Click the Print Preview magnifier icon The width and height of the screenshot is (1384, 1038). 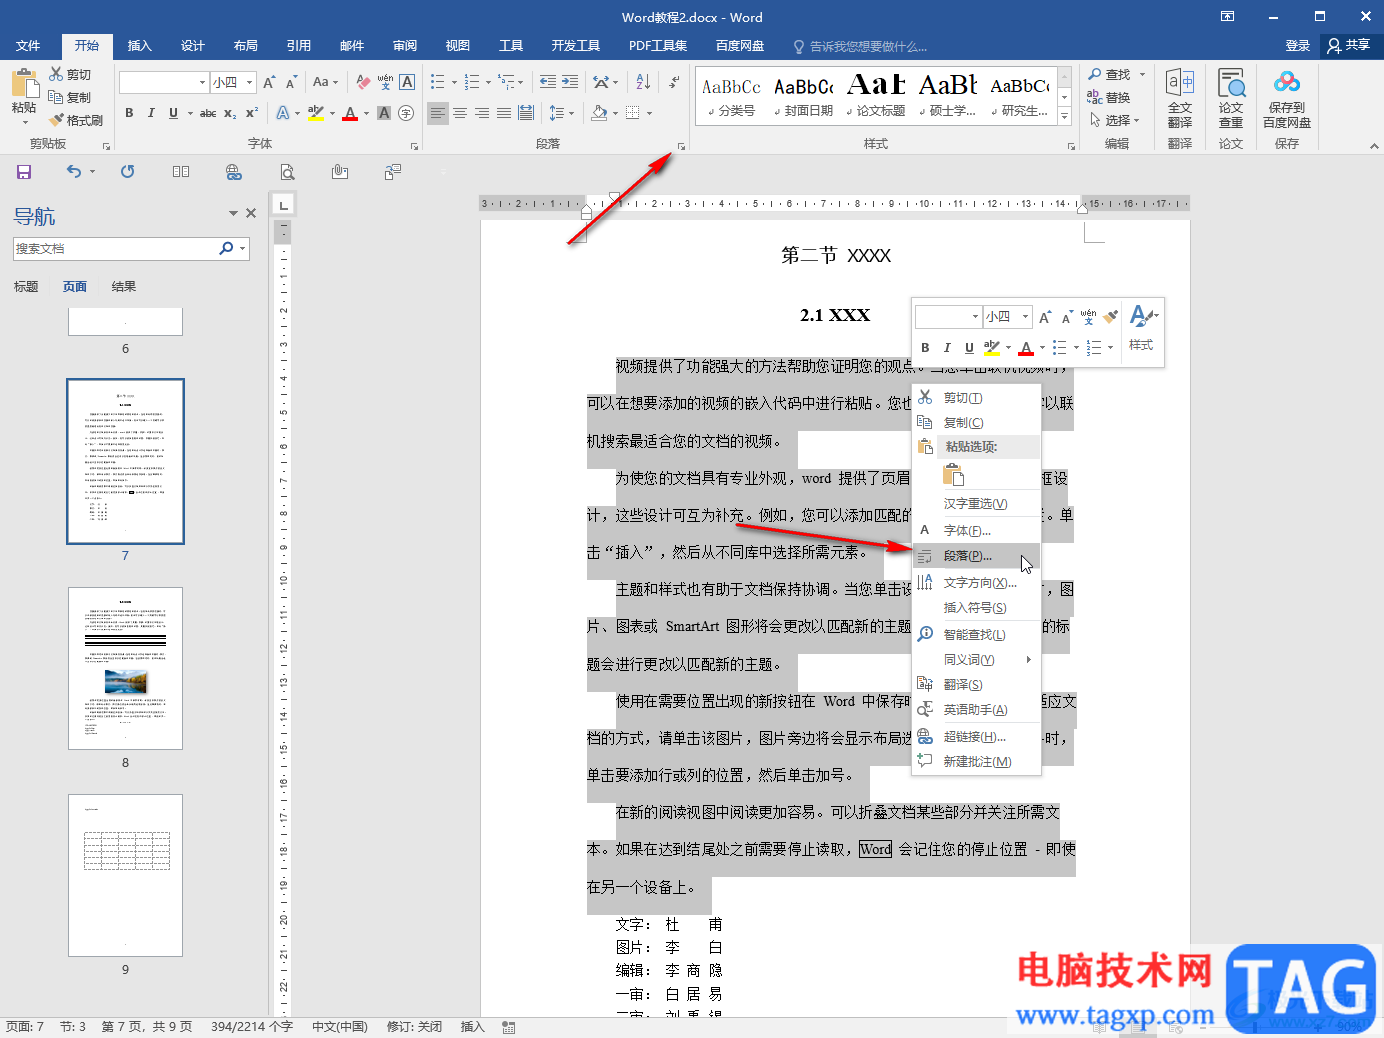287,172
